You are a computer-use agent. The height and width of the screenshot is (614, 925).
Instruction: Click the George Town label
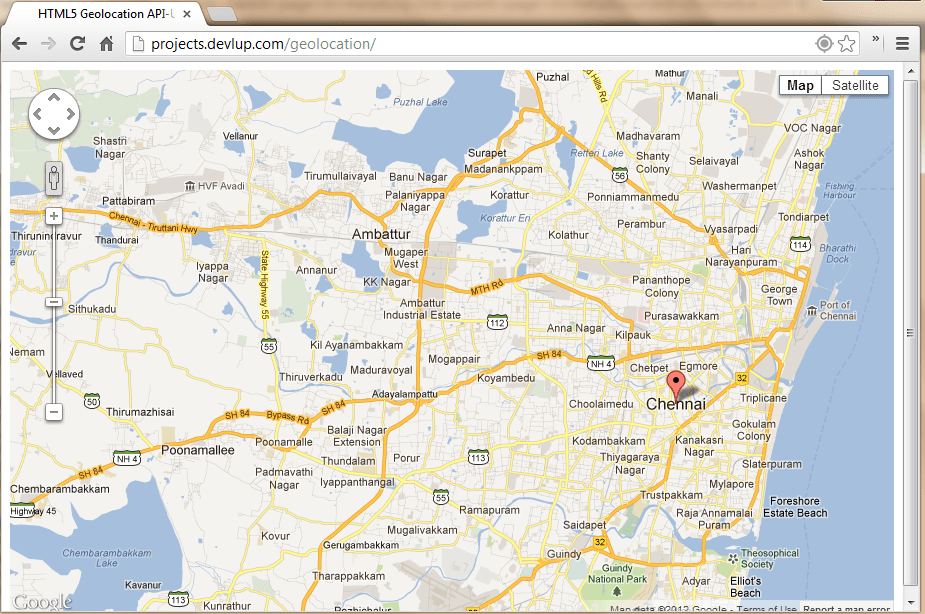tap(779, 295)
